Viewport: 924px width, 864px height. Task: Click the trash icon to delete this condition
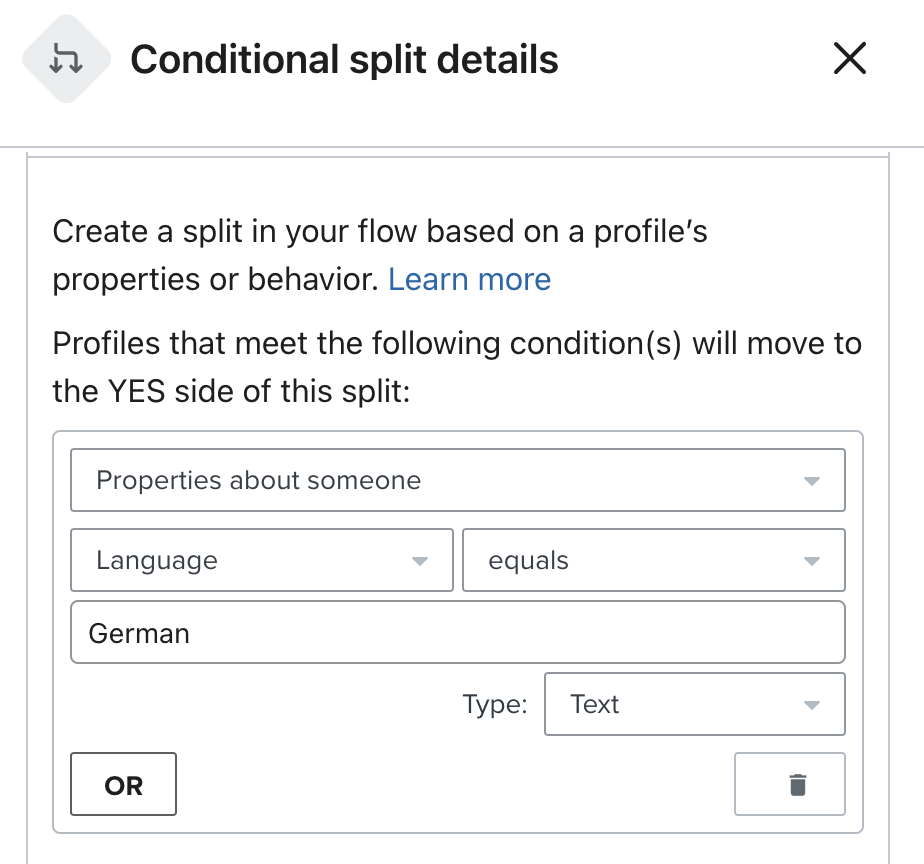pyautogui.click(x=789, y=784)
